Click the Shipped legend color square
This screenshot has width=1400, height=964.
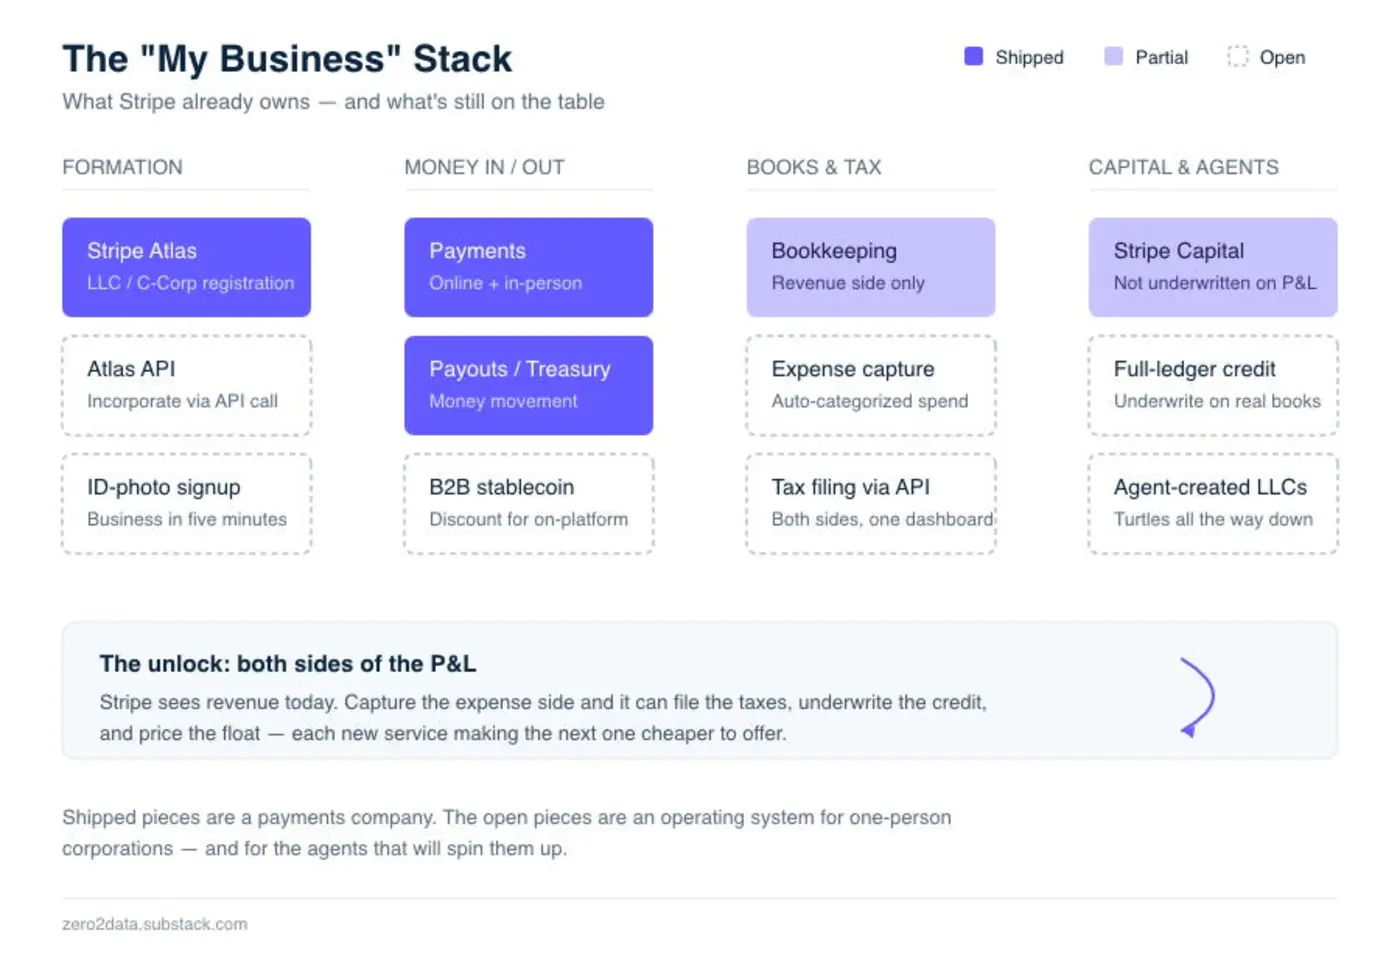click(973, 56)
